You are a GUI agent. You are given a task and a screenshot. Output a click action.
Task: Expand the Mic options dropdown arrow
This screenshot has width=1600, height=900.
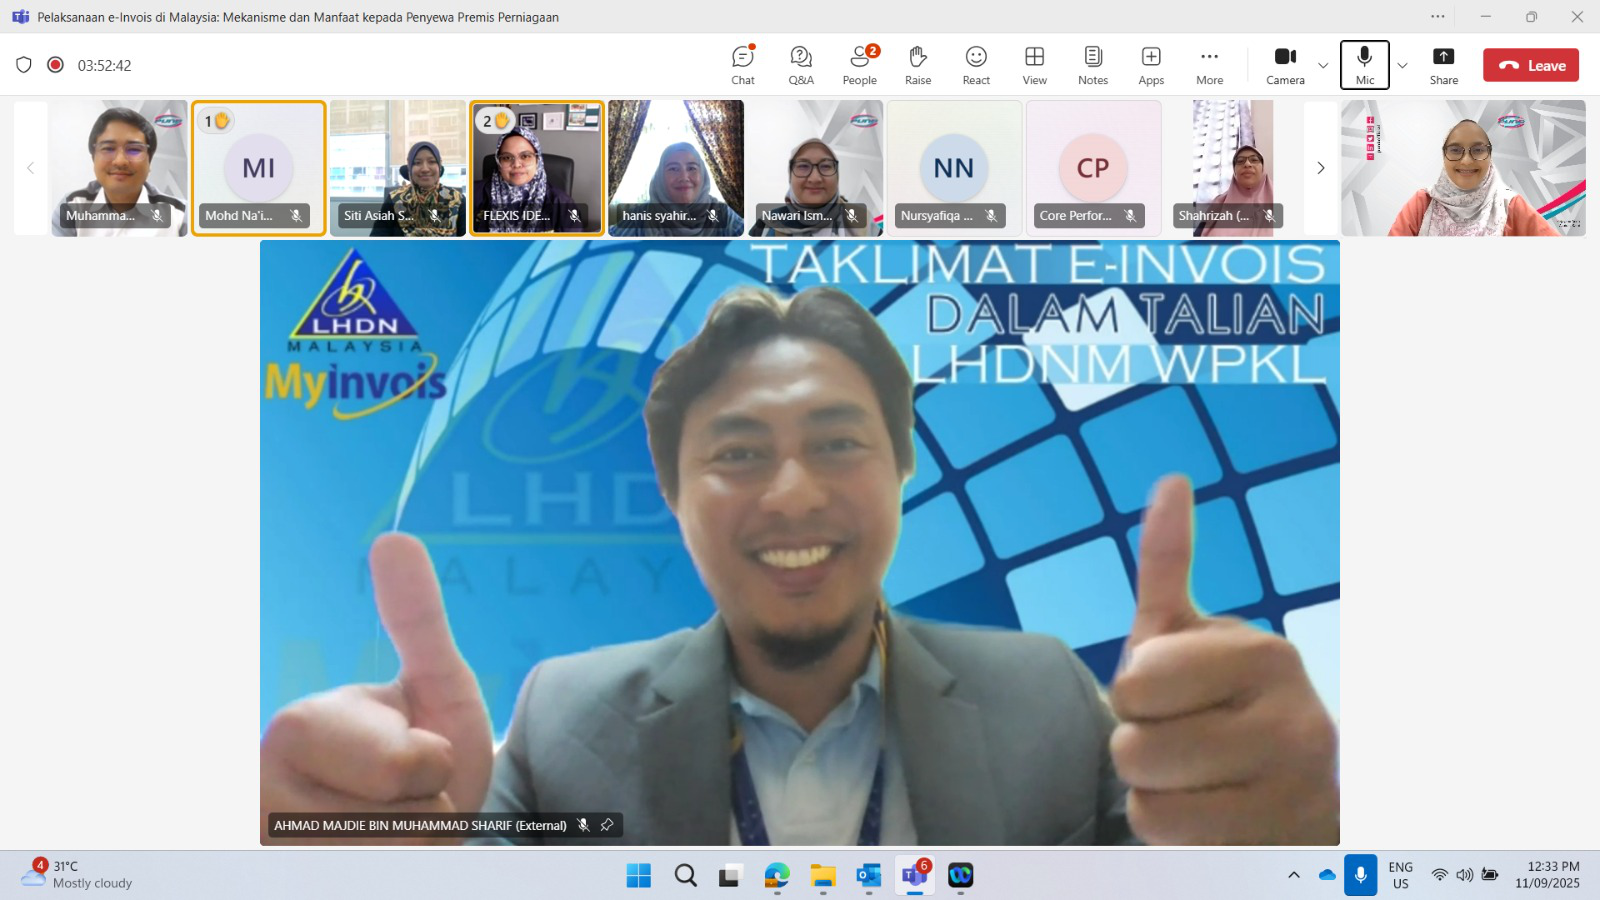(1402, 66)
